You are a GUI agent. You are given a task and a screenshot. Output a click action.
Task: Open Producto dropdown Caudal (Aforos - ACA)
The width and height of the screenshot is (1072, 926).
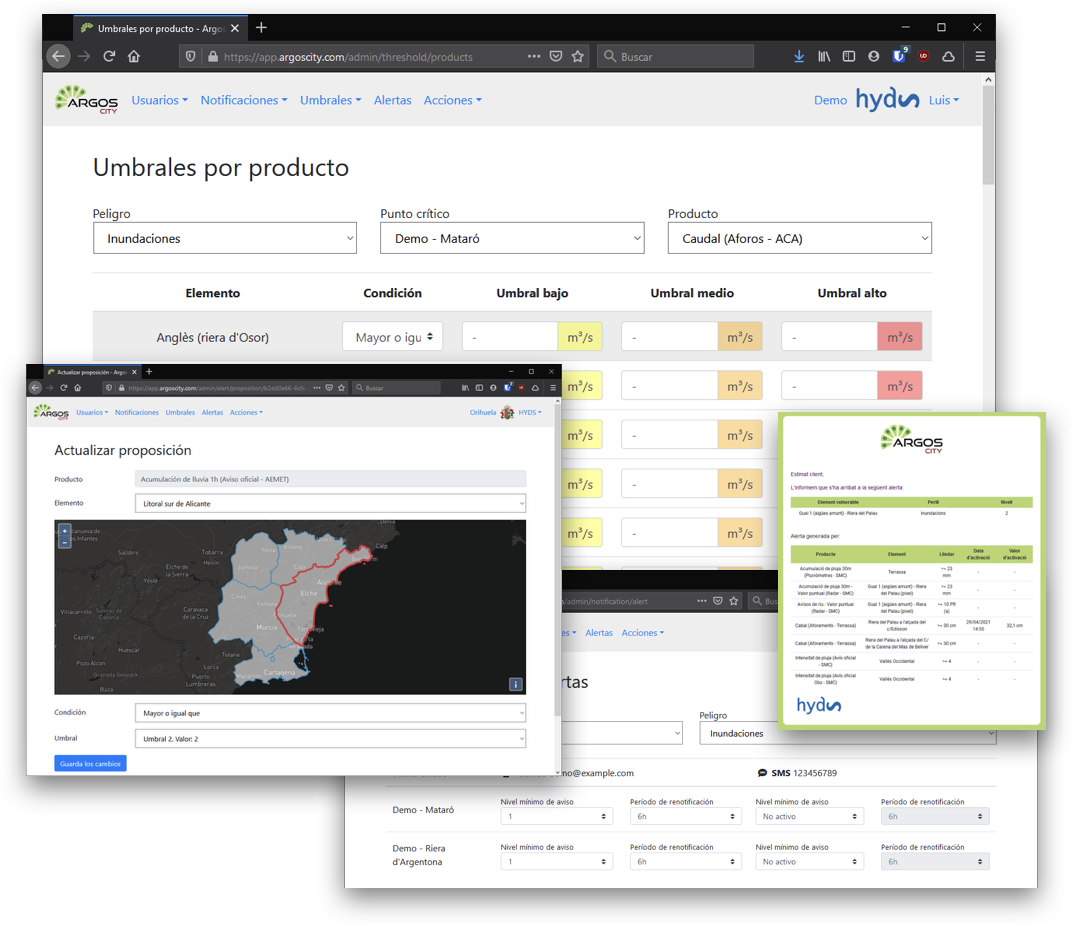pyautogui.click(x=799, y=238)
